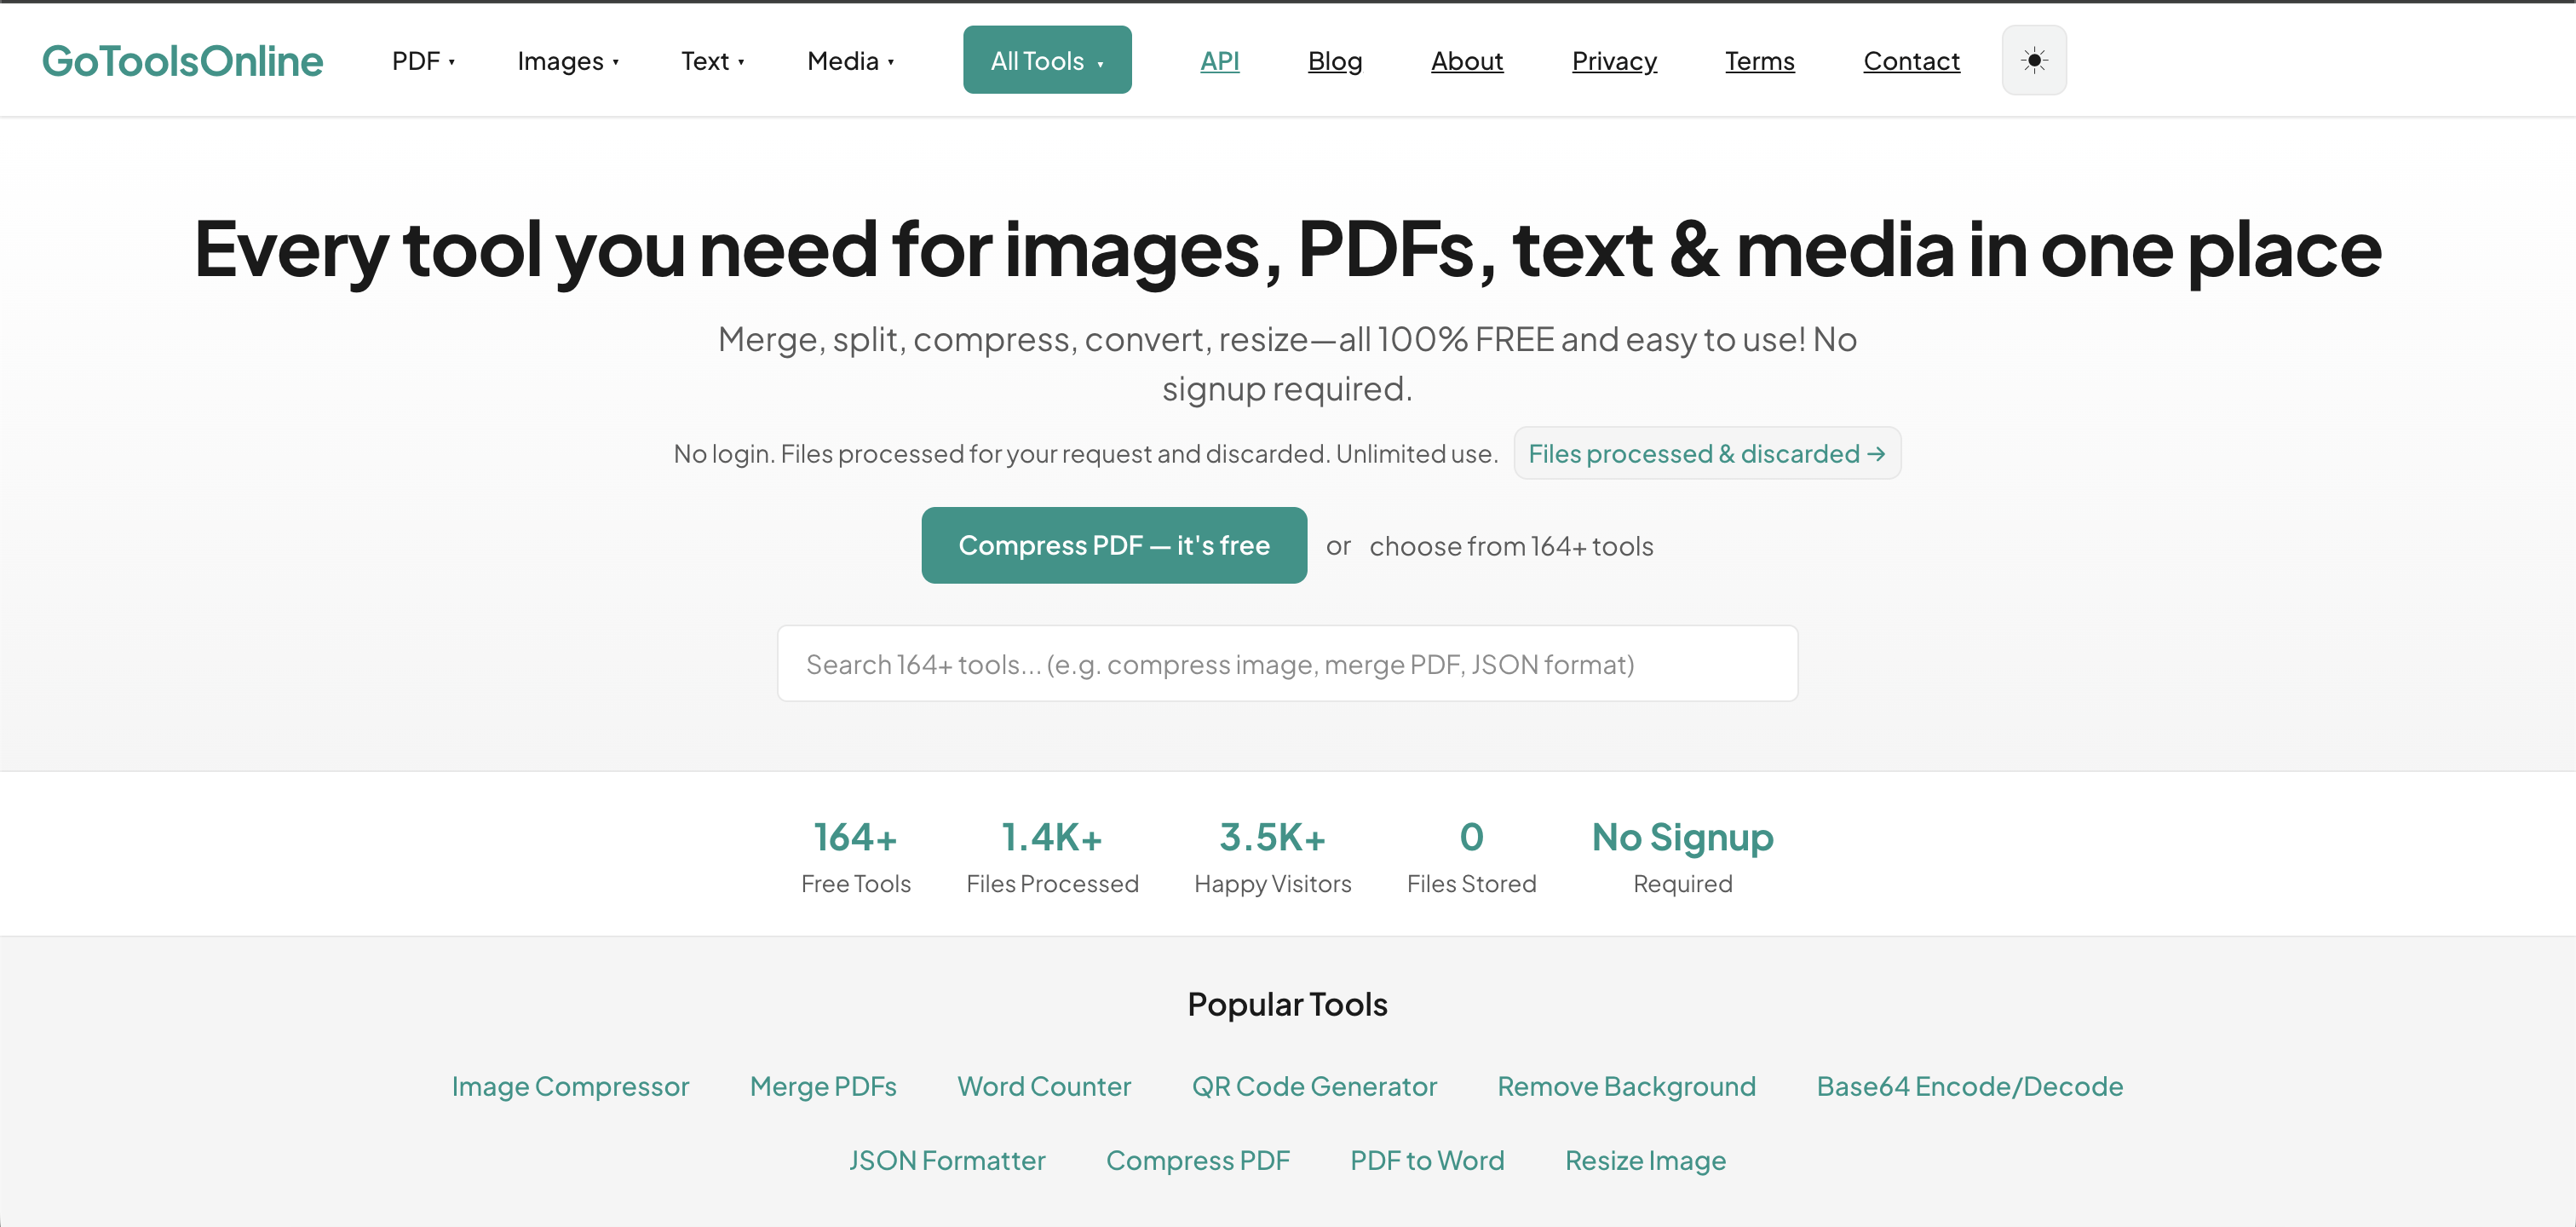Image resolution: width=2576 pixels, height=1227 pixels.
Task: Open the Image Compressor tool
Action: tap(570, 1086)
